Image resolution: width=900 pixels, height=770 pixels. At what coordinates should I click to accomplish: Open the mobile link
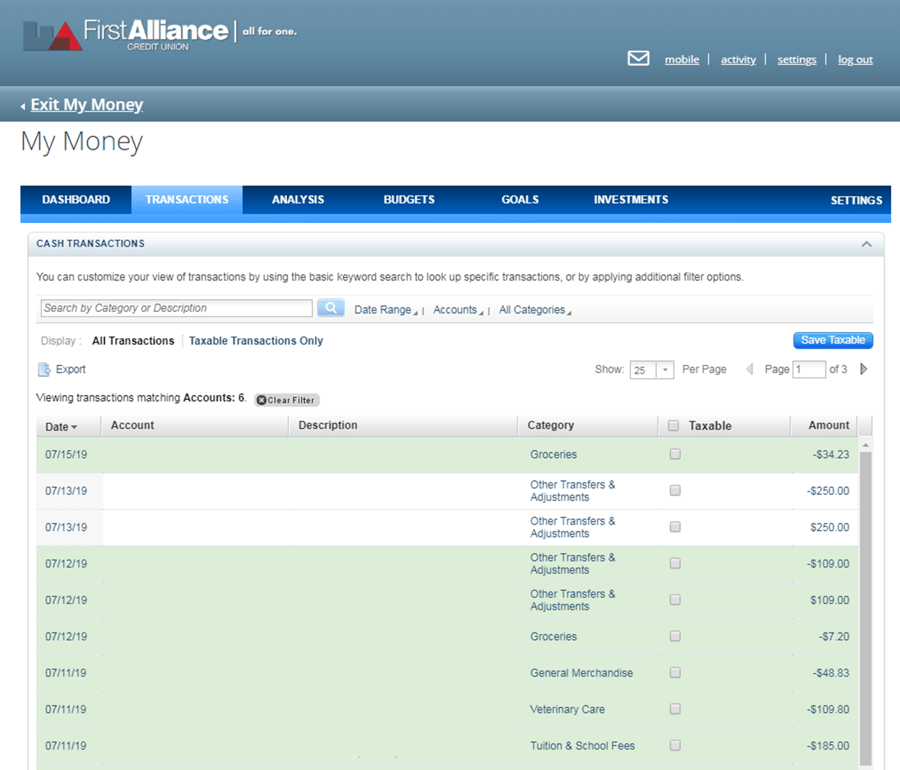point(682,59)
